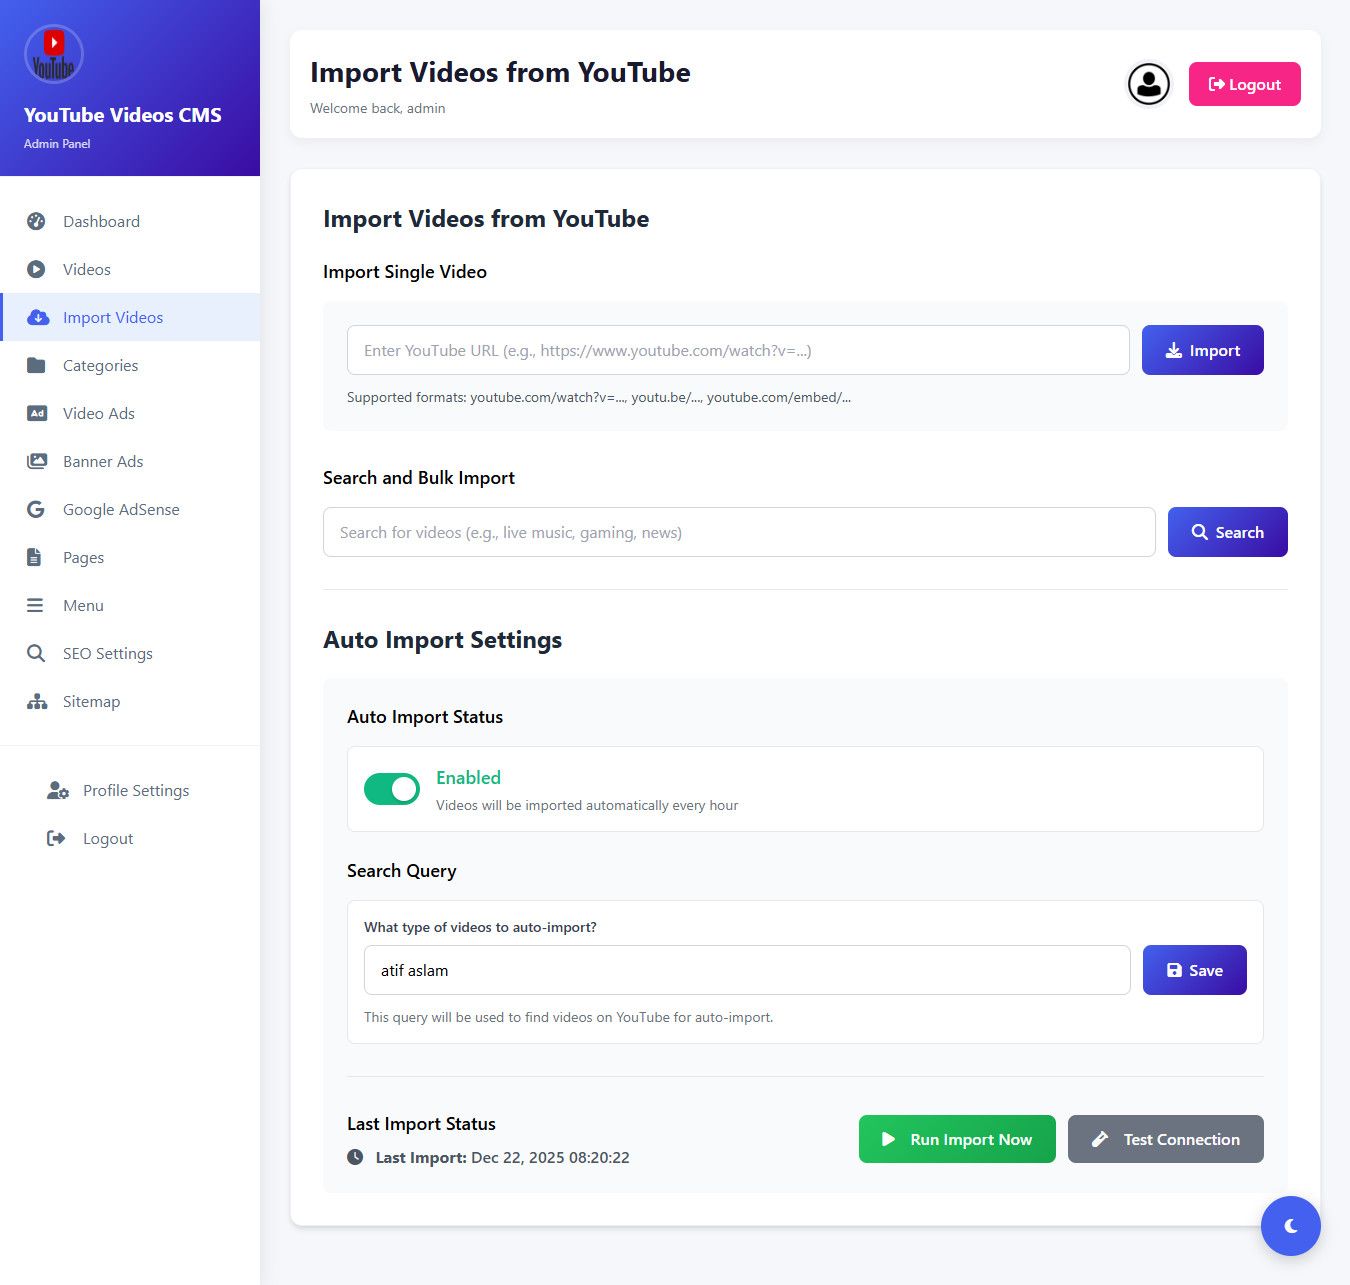This screenshot has height=1285, width=1350.
Task: Click the 'Supported formats' hint text
Action: 599,397
